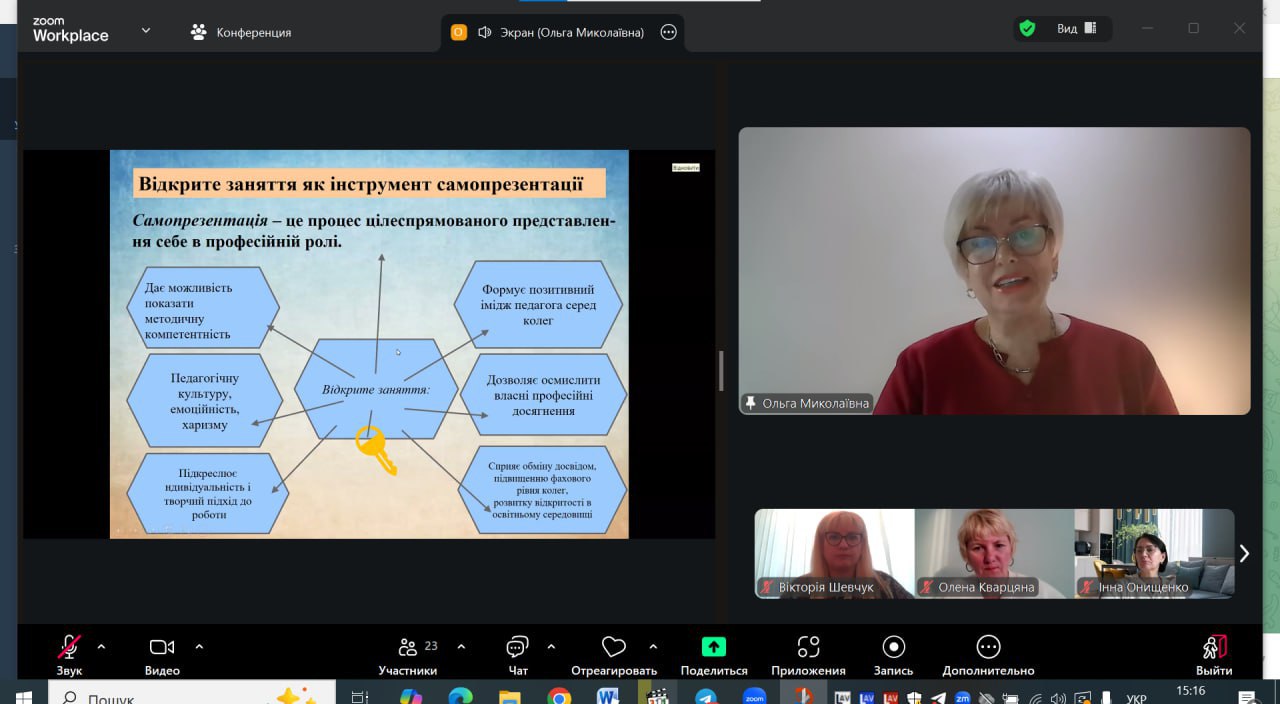Expand audio options arrow beside Звук
Screen dimensions: 1280x704
pos(101,647)
